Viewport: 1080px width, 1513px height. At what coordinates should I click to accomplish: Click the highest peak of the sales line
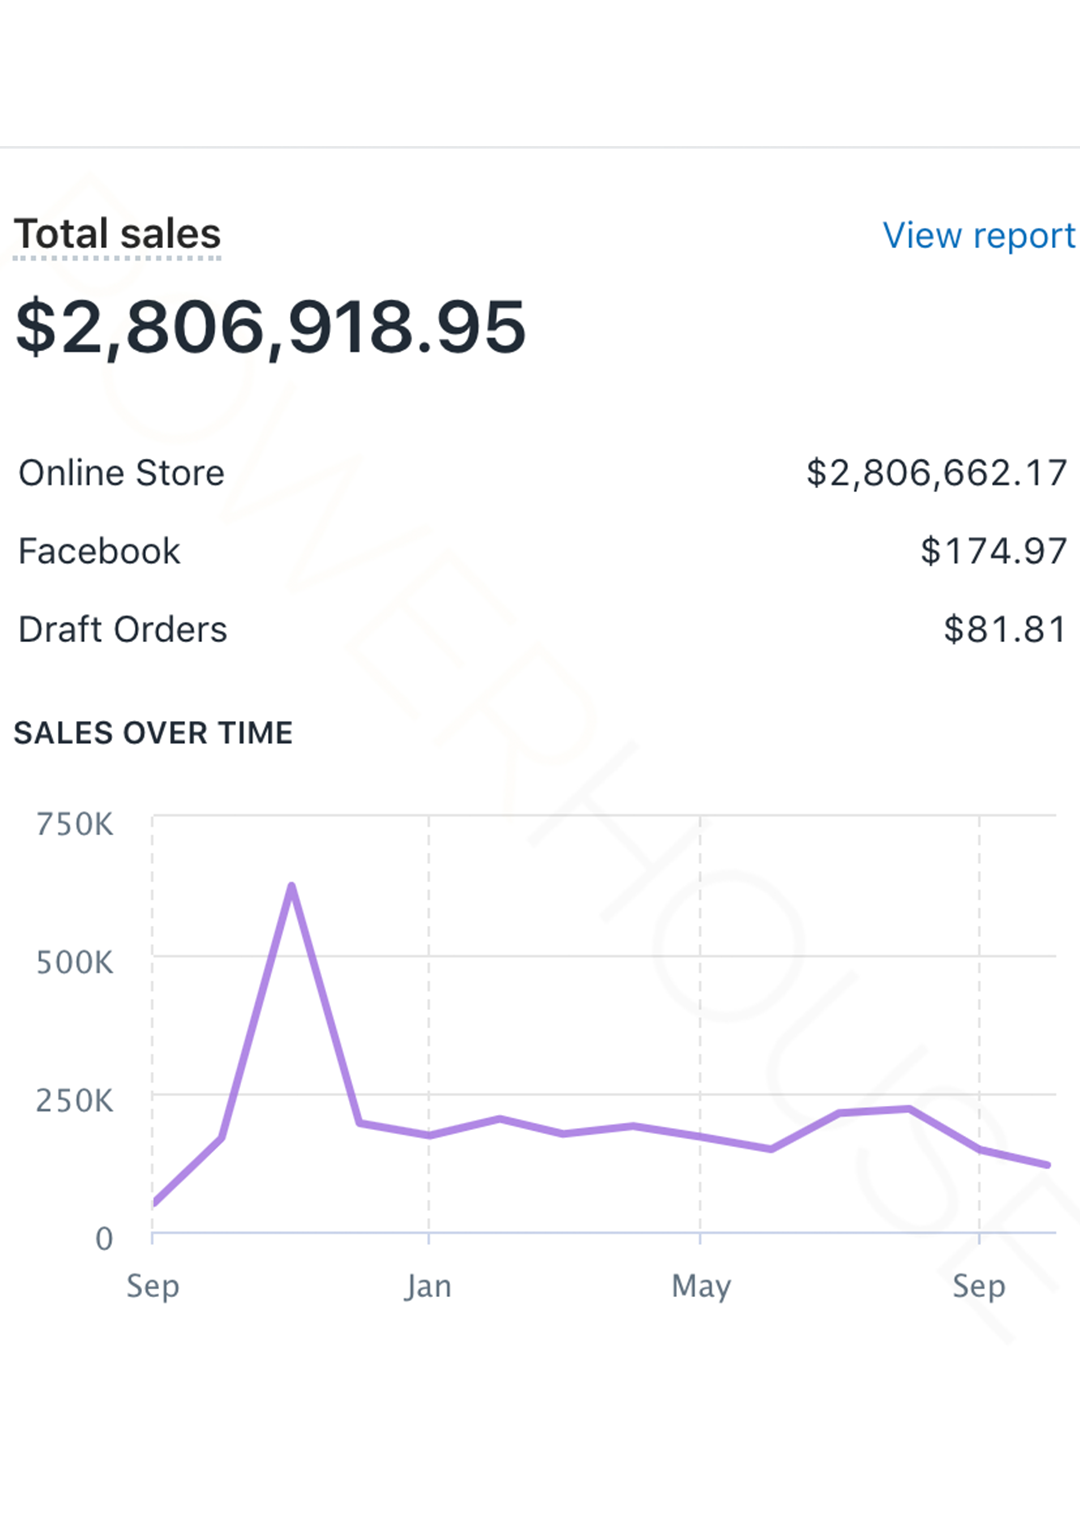click(291, 886)
